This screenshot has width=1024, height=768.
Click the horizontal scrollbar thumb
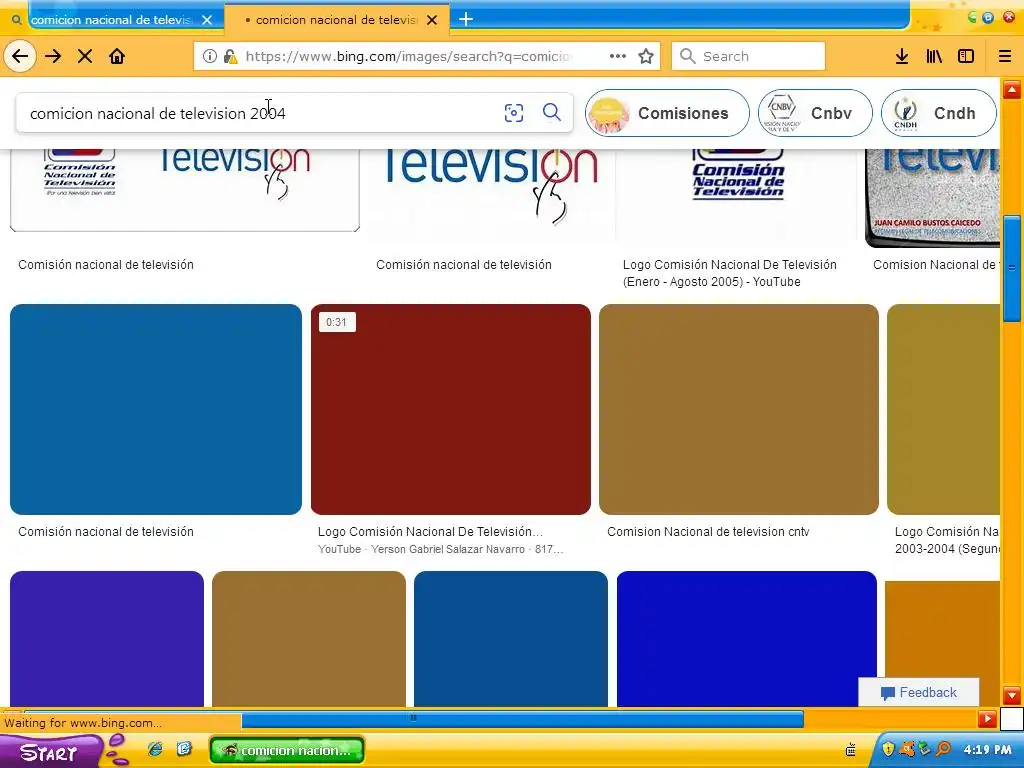click(522, 719)
